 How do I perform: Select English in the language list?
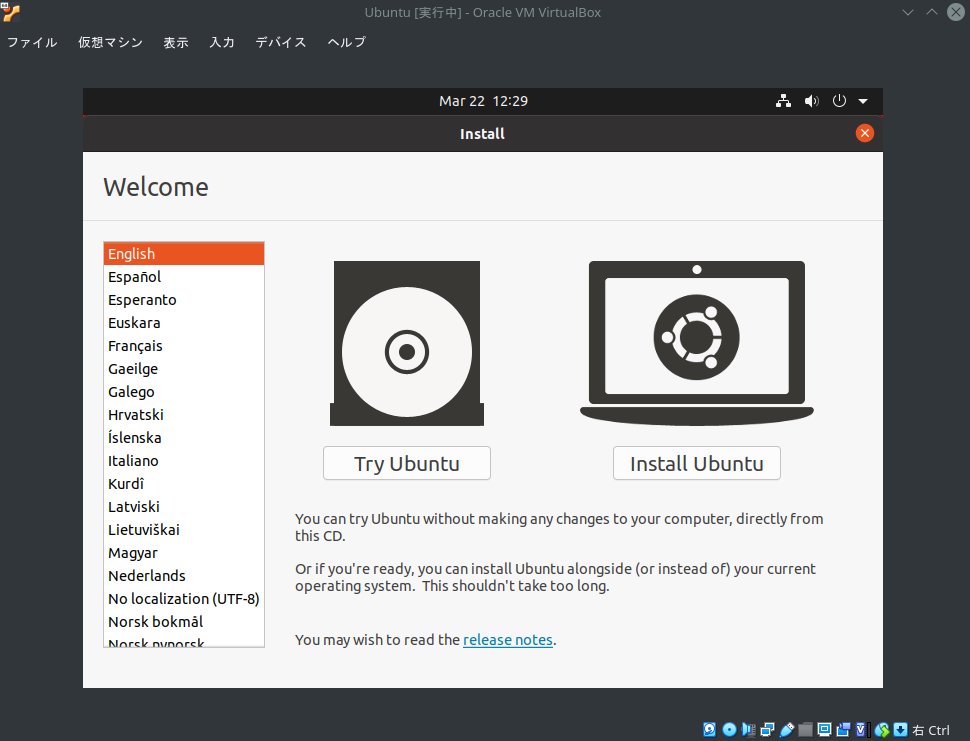[x=184, y=254]
